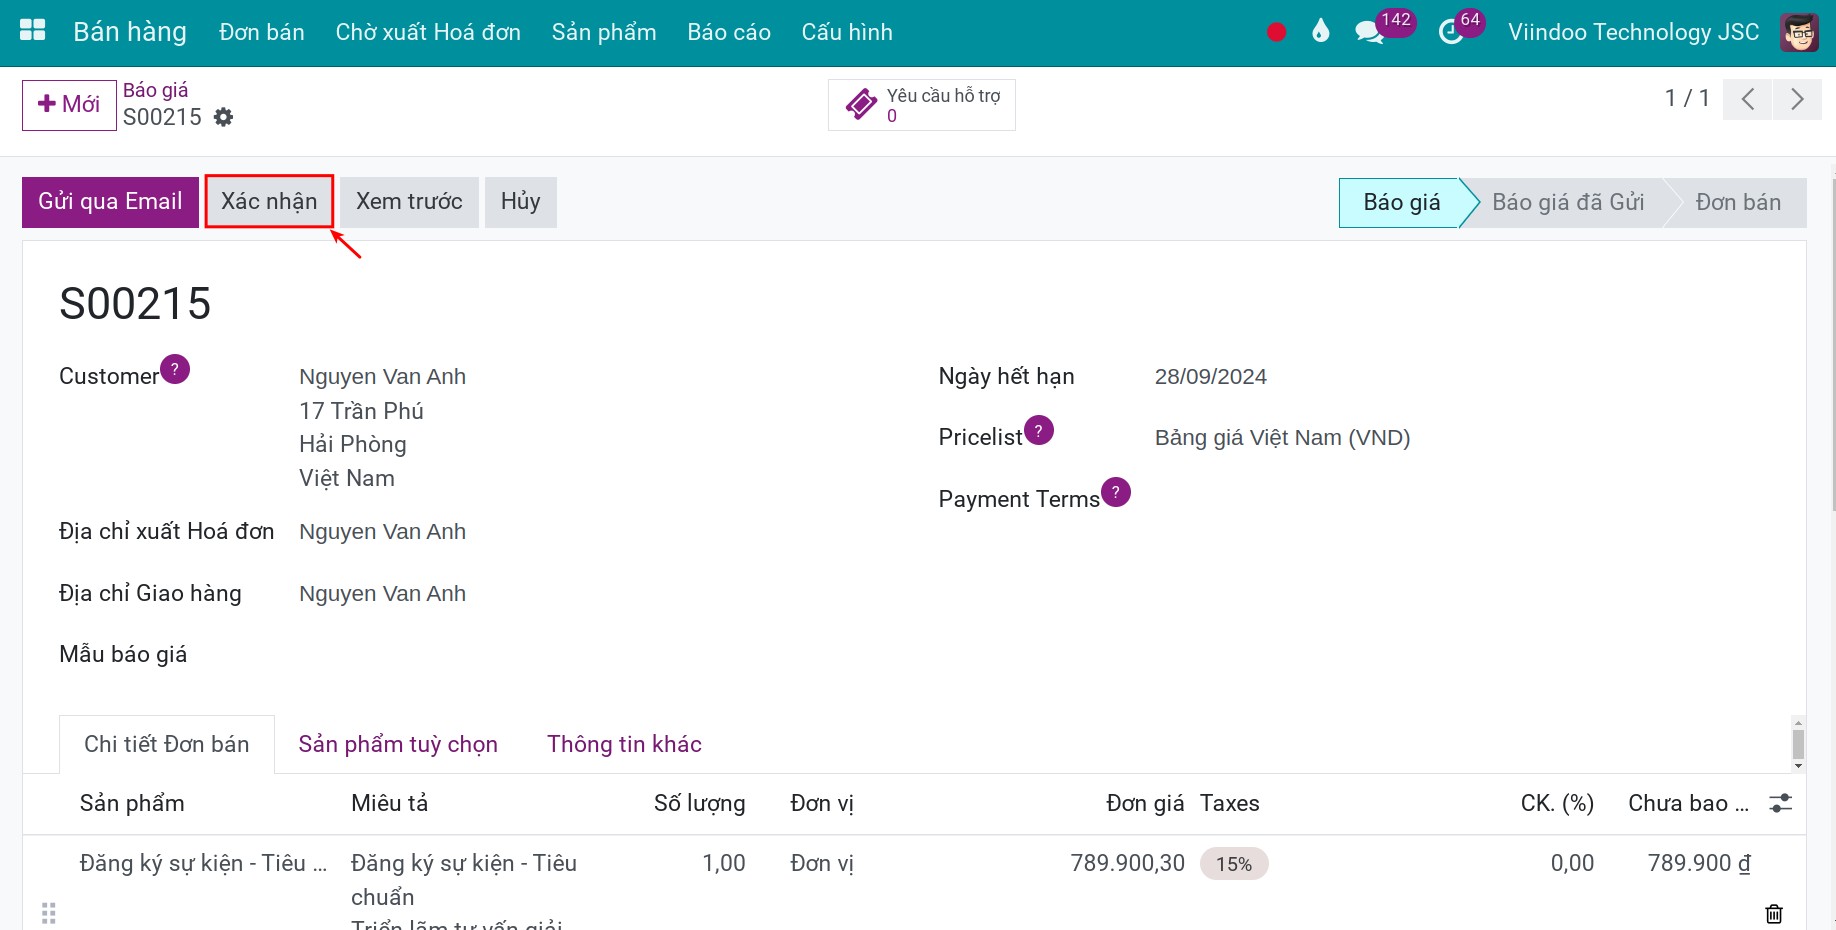1836x930 pixels.
Task: Select the Chi tiết Đơn bán tab
Action: coord(167,744)
